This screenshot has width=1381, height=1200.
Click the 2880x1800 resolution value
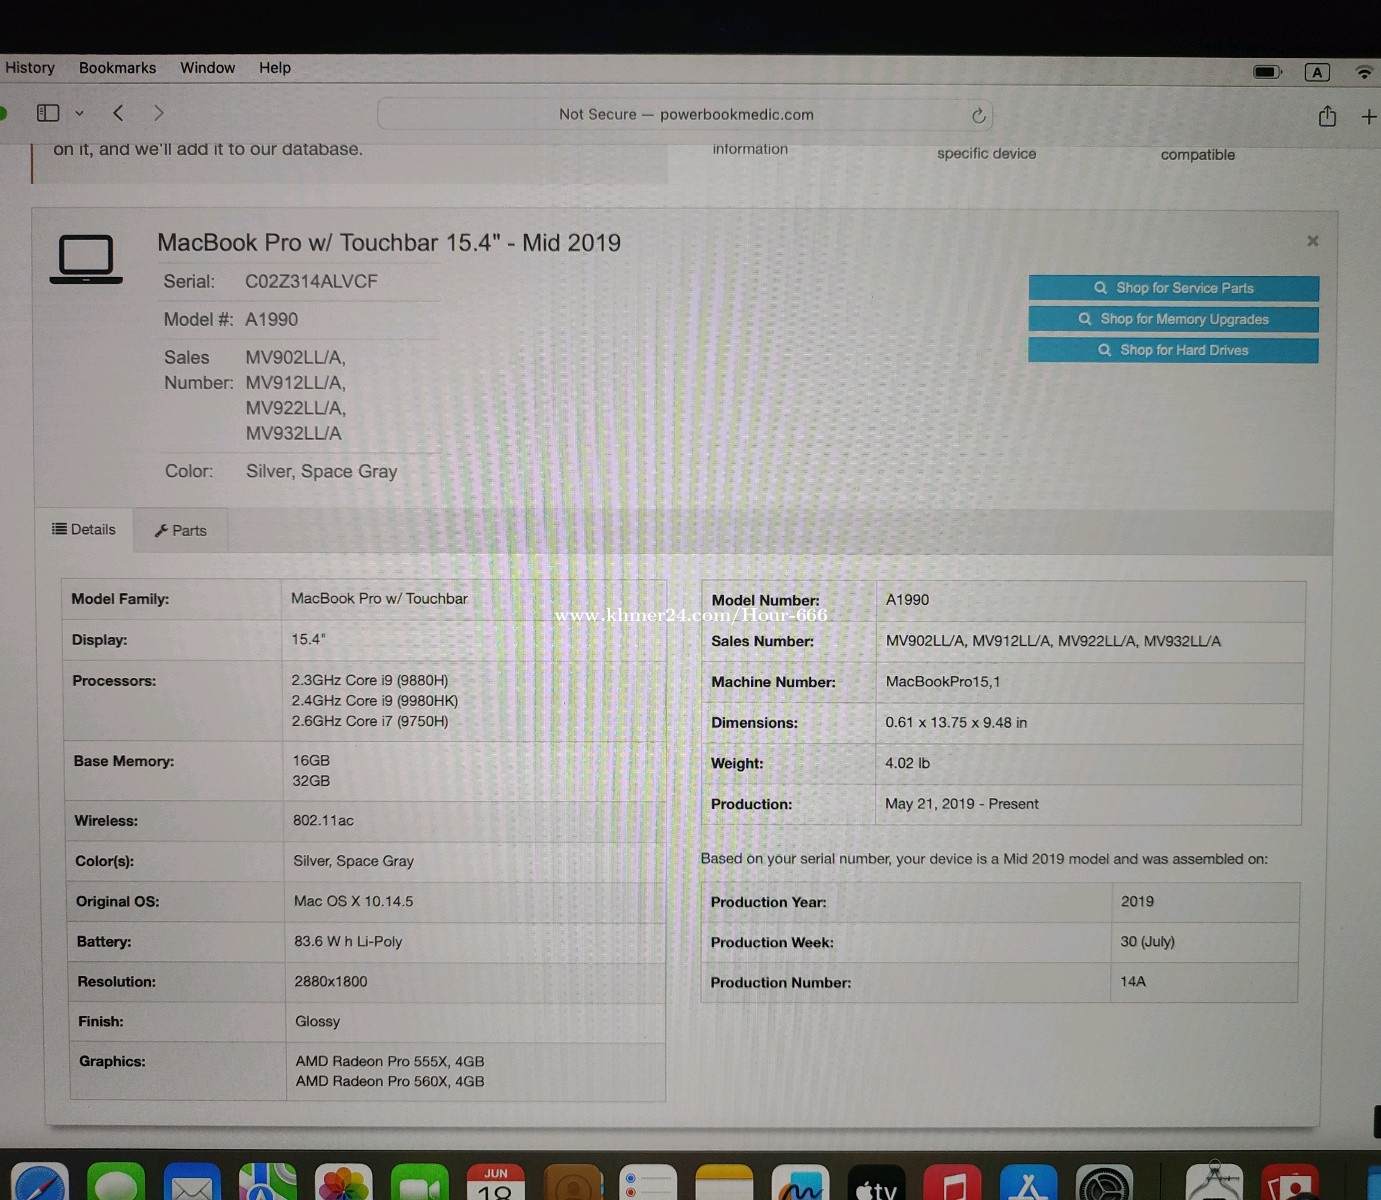331,982
